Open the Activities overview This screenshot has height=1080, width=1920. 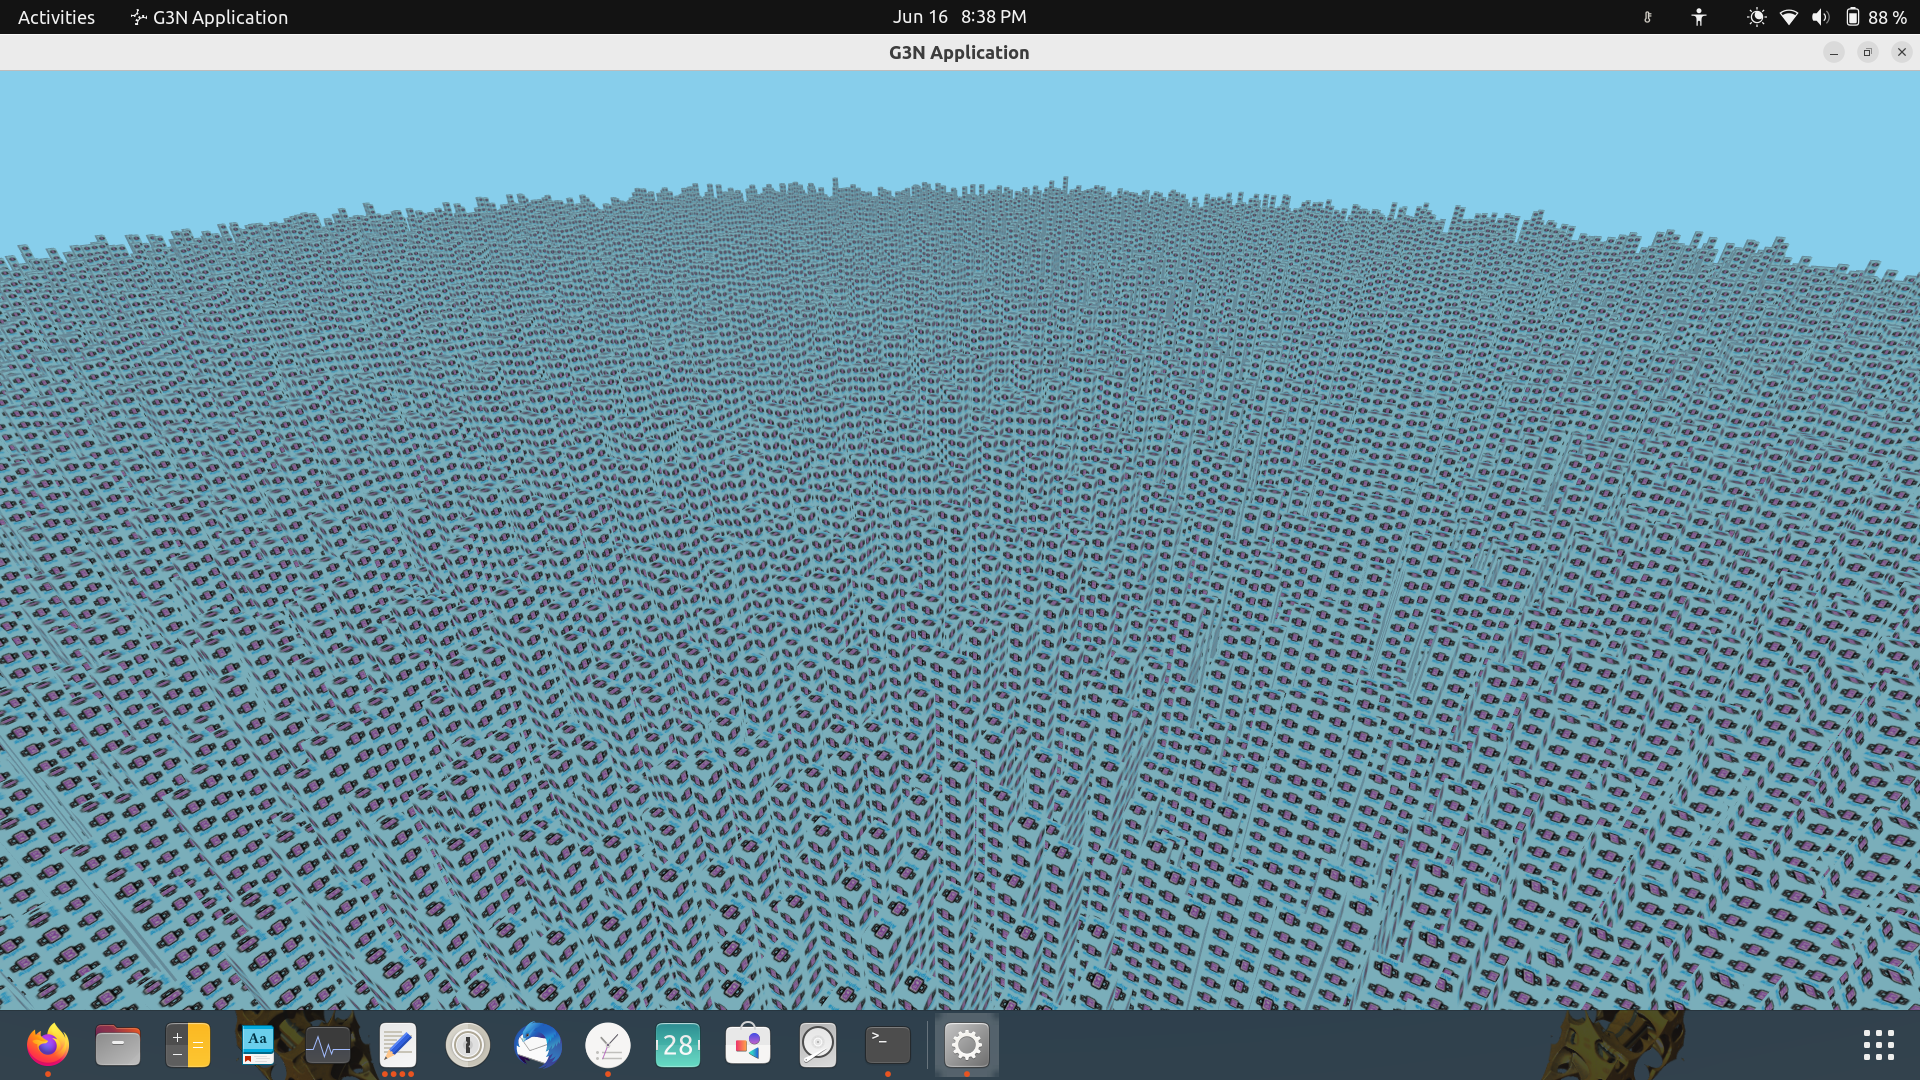pyautogui.click(x=56, y=17)
